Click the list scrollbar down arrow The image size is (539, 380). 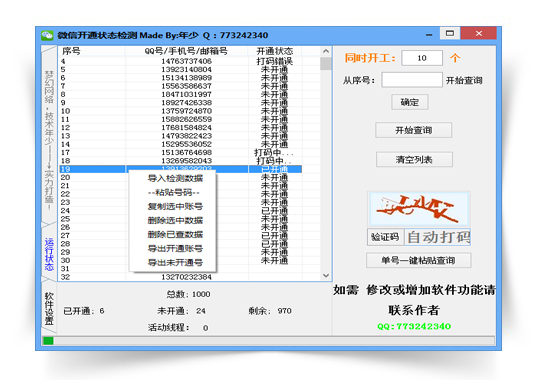tap(326, 275)
